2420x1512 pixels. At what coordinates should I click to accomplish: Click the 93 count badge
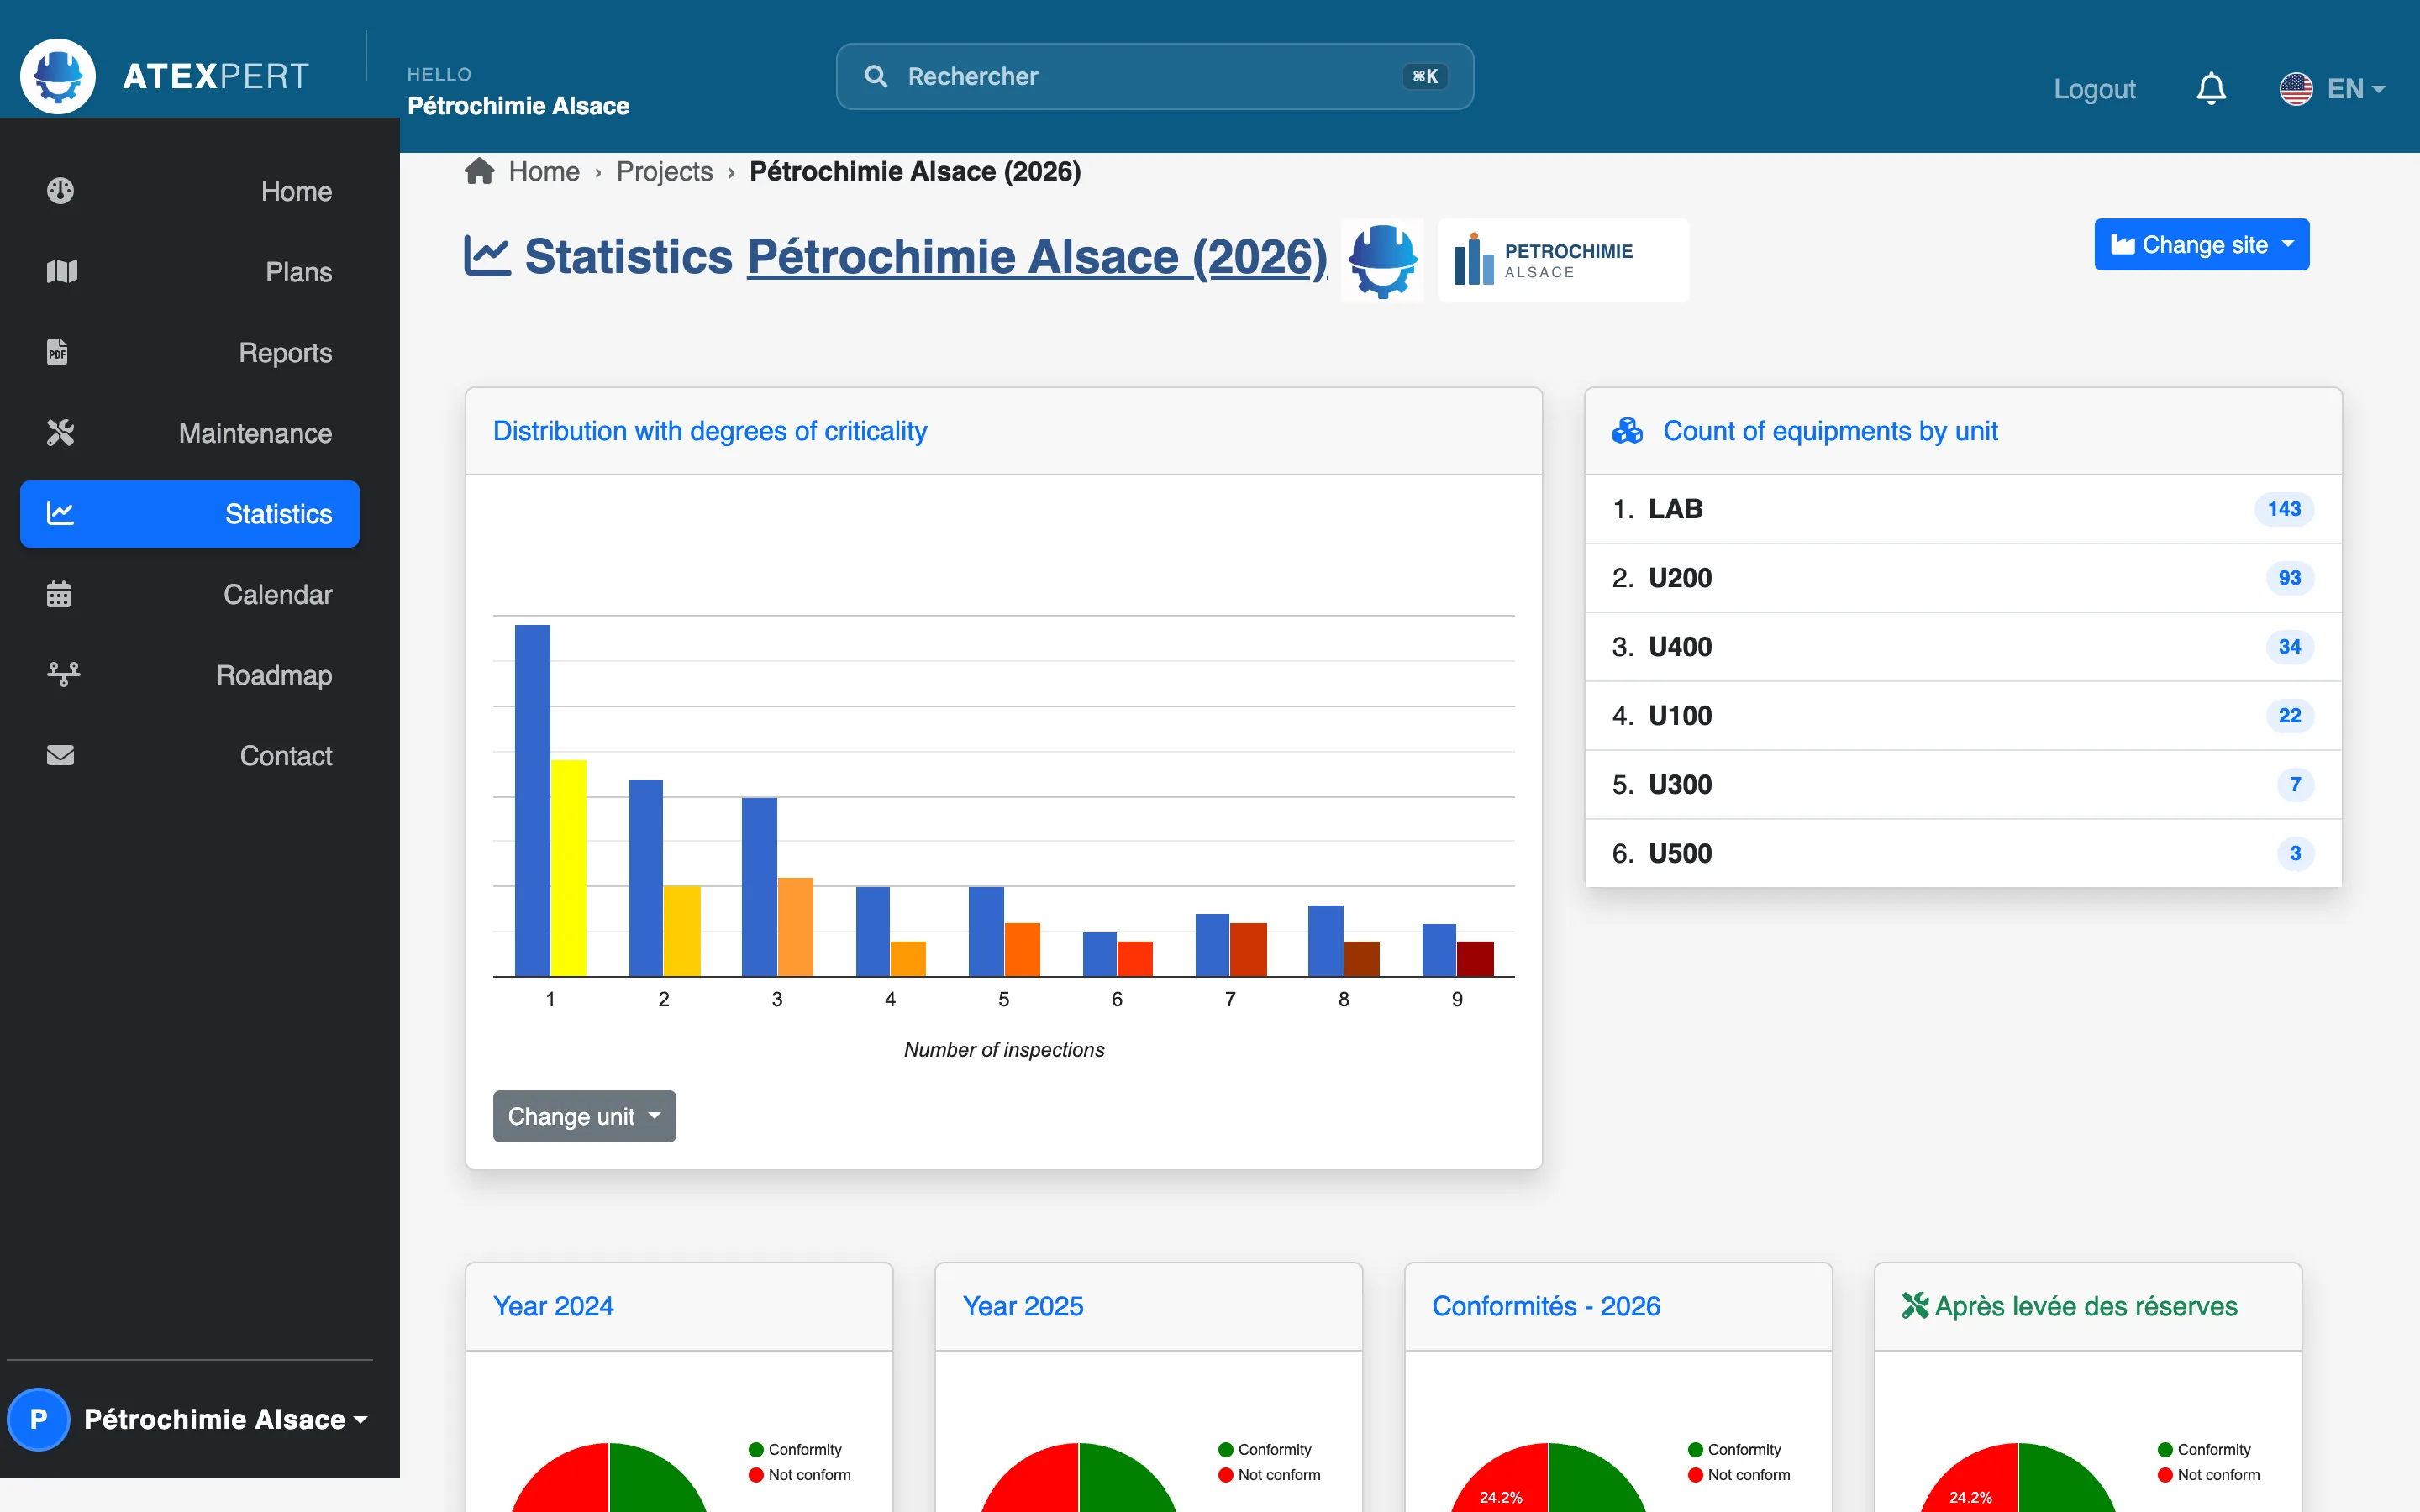click(x=2289, y=578)
